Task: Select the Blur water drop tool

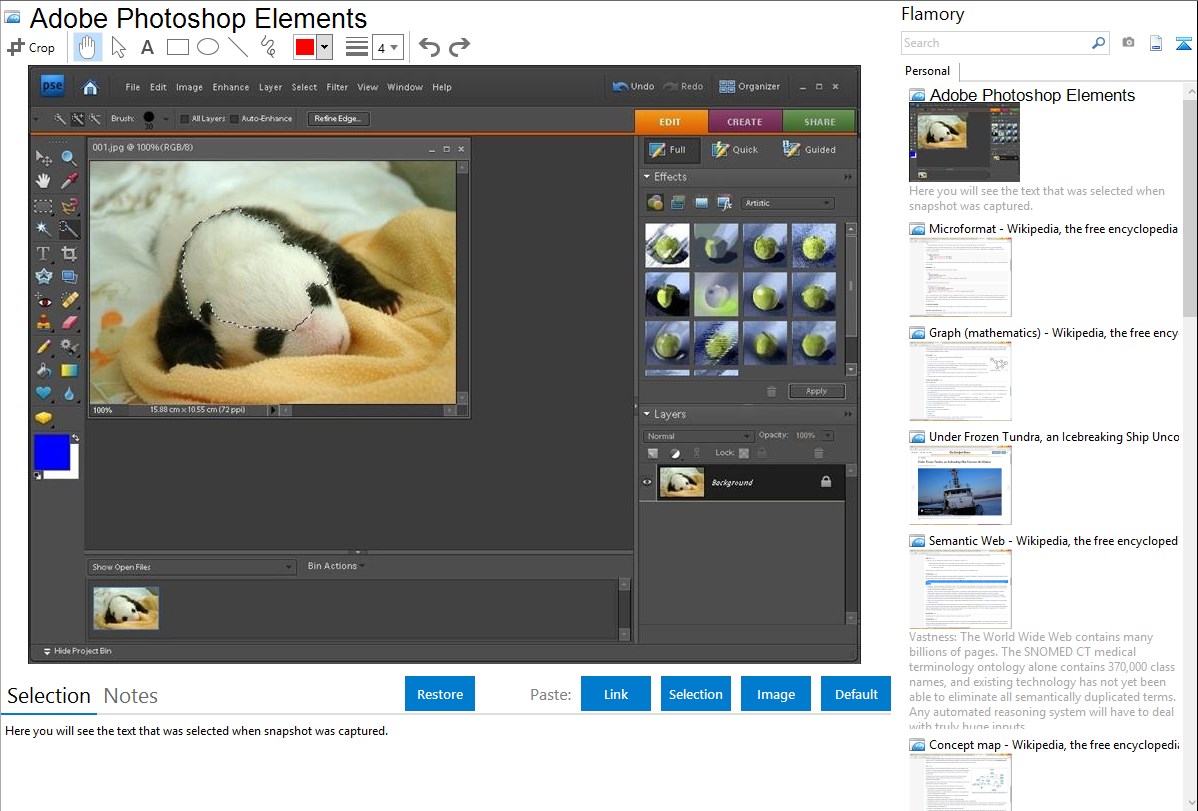Action: tap(69, 394)
